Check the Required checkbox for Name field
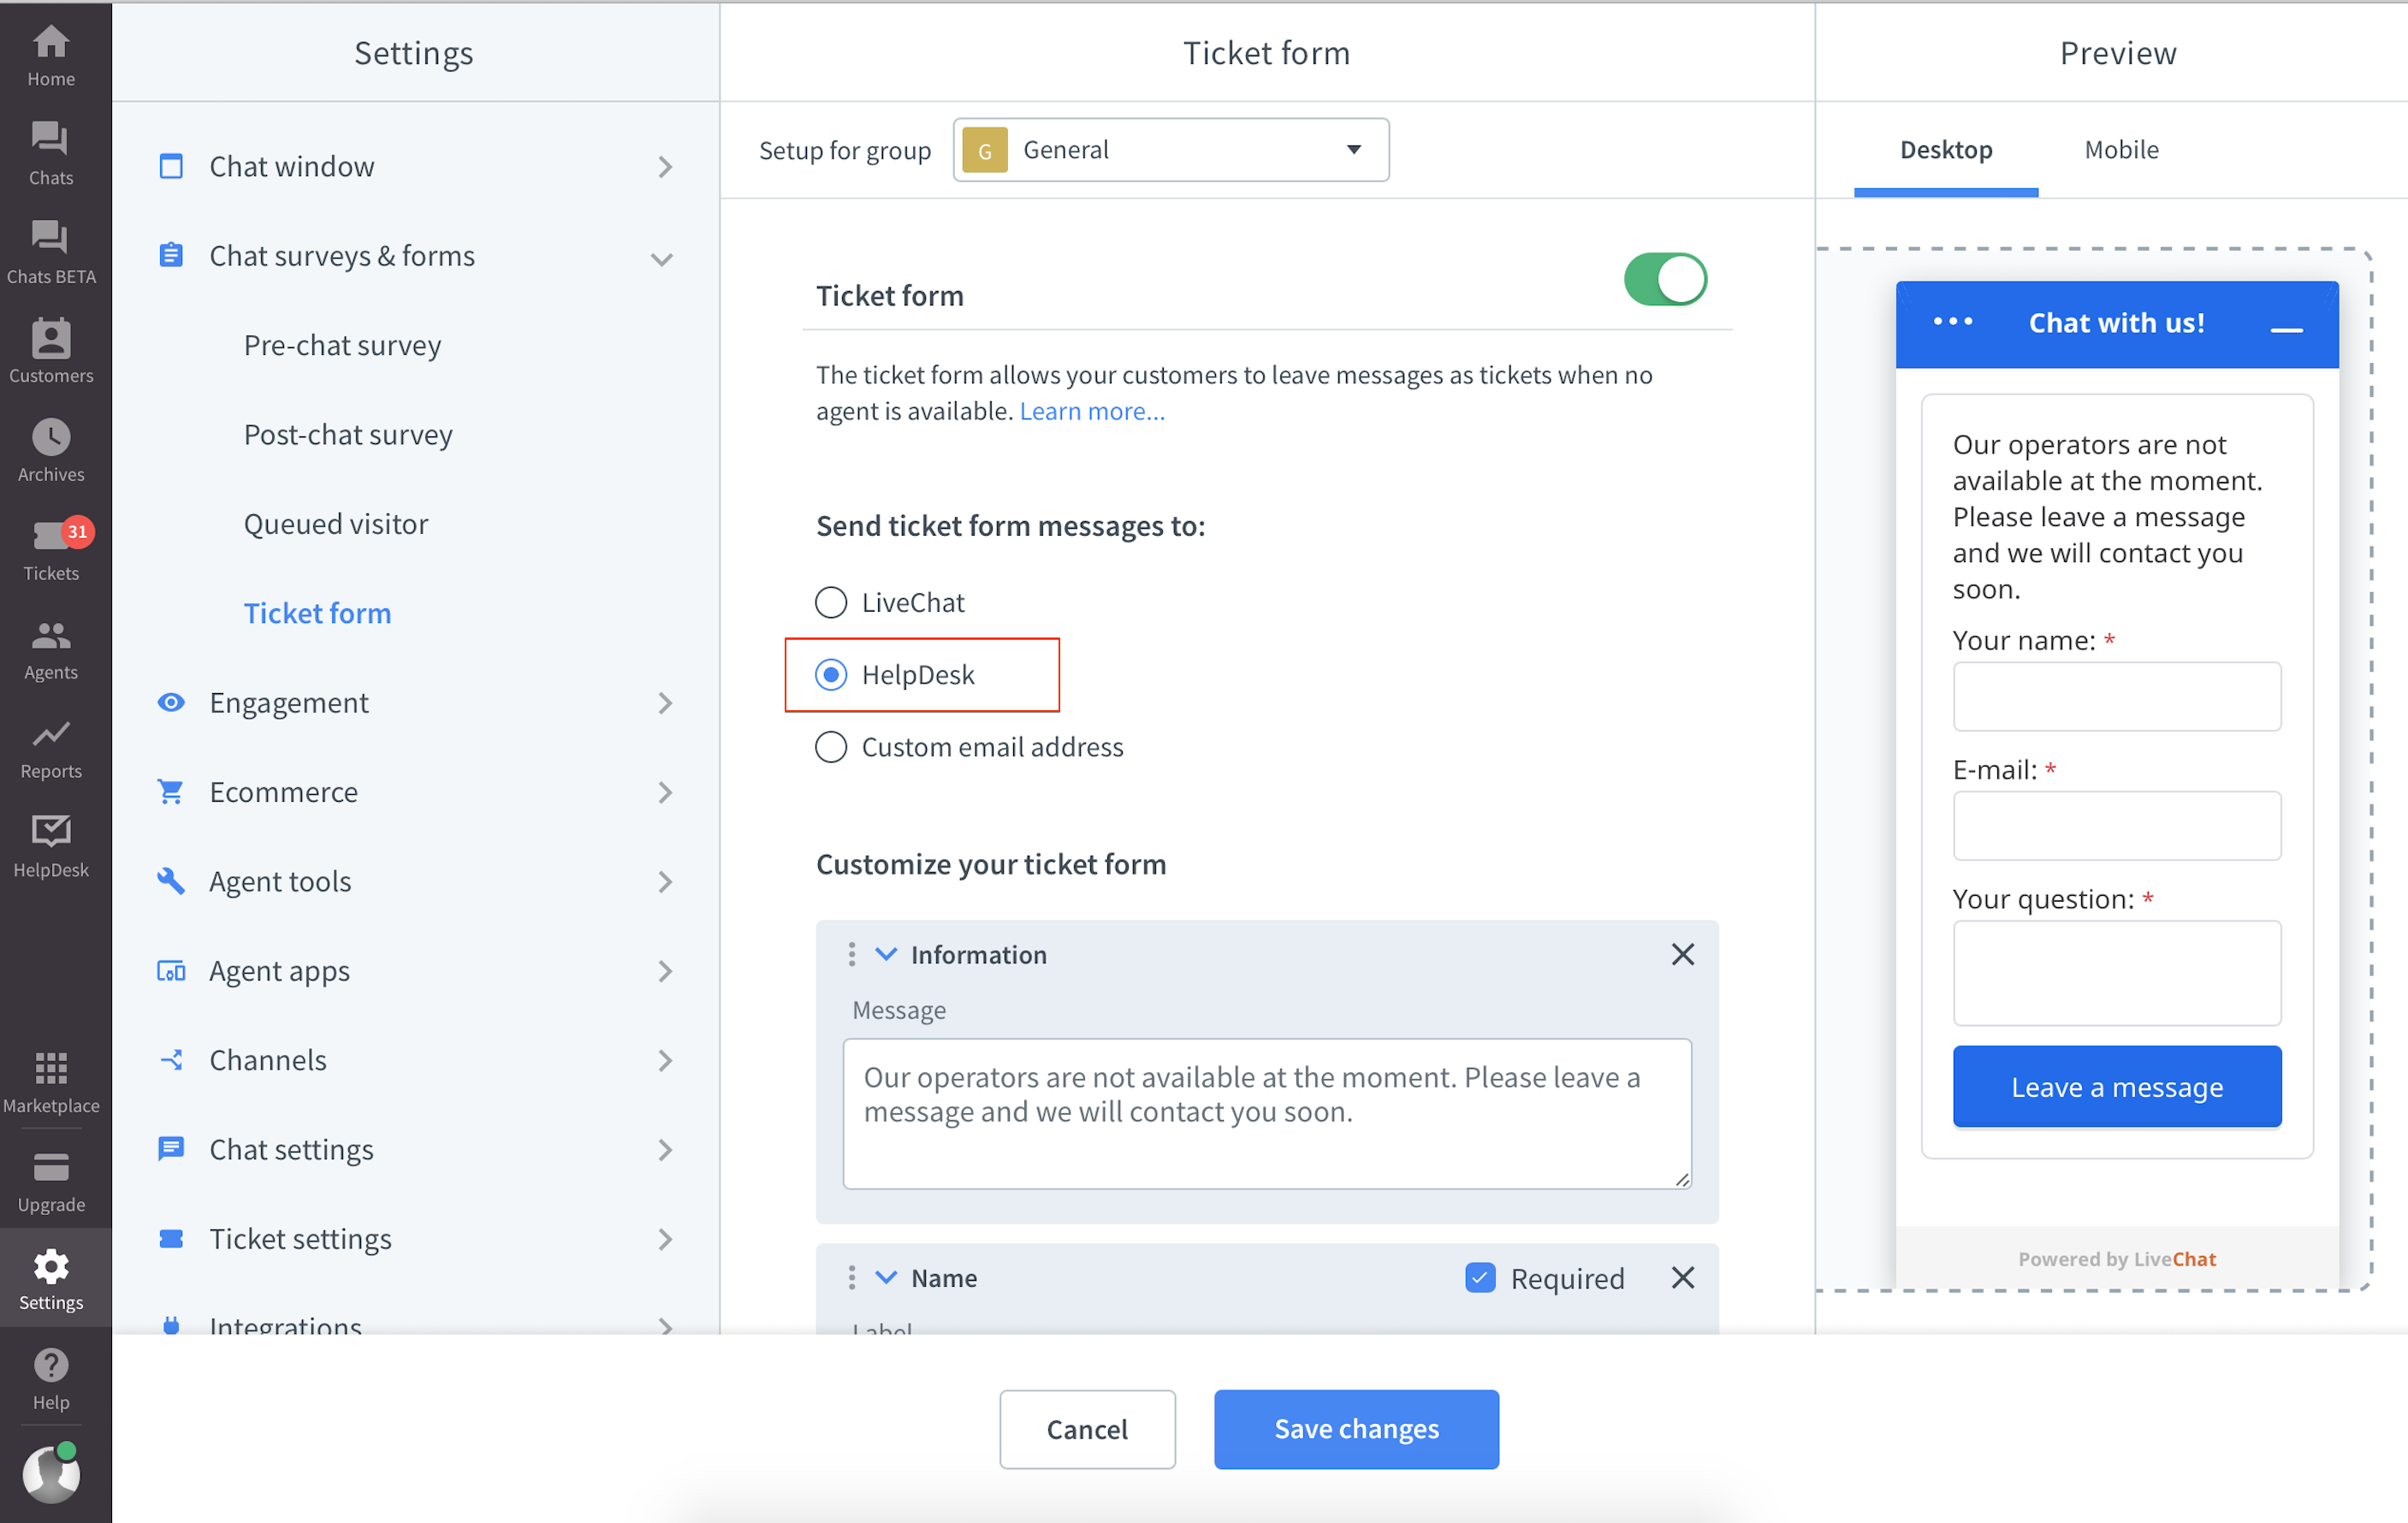The height and width of the screenshot is (1523, 2408). (1479, 1276)
